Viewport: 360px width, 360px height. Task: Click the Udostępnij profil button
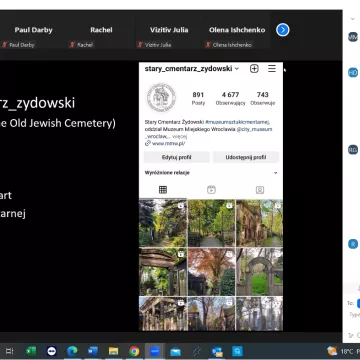(x=246, y=157)
